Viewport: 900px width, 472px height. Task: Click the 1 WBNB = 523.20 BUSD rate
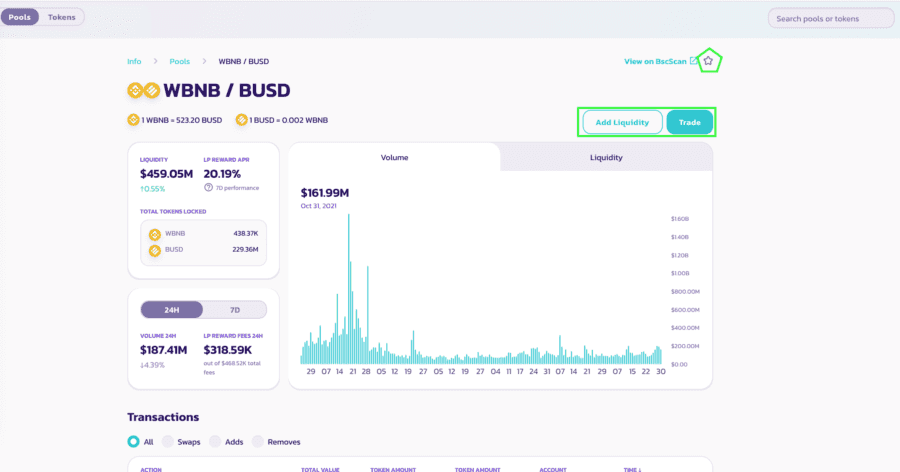pos(181,120)
